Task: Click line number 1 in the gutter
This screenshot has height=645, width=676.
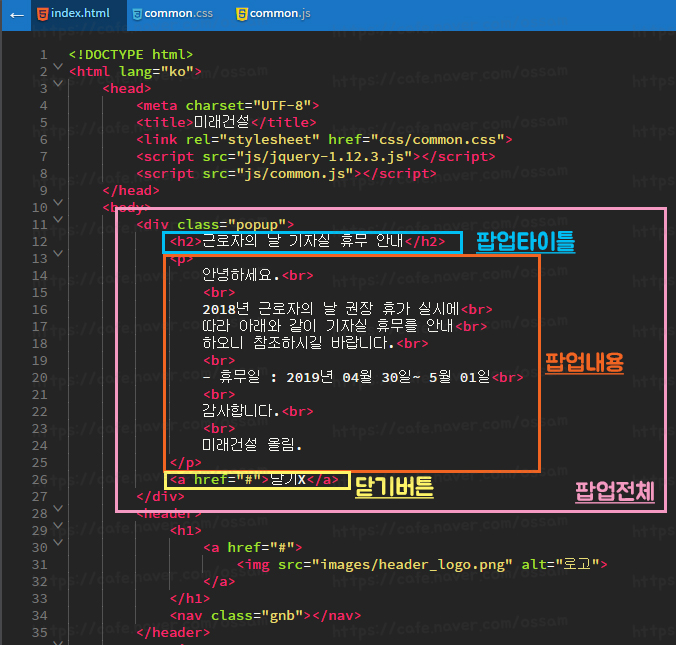Action: pos(44,55)
